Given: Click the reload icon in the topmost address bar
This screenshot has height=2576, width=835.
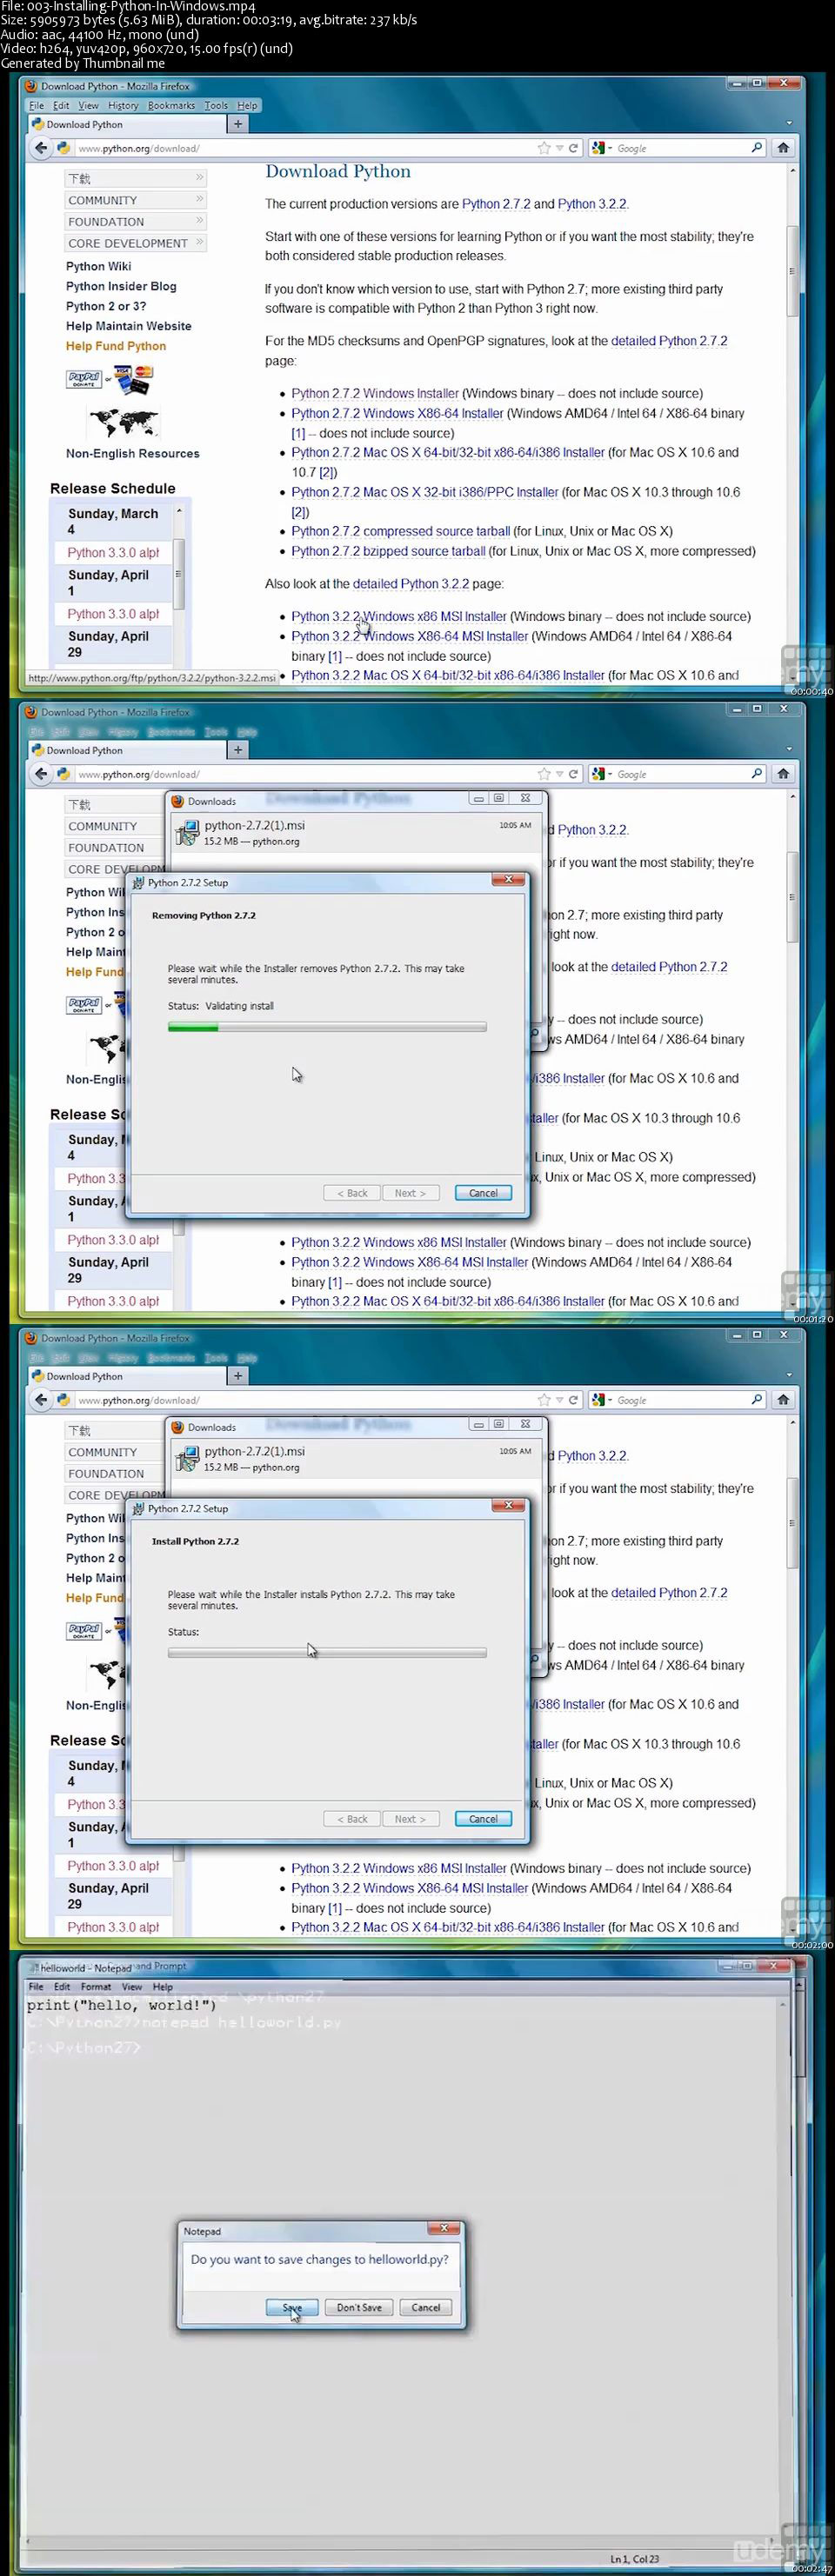Looking at the screenshot, I should point(574,148).
